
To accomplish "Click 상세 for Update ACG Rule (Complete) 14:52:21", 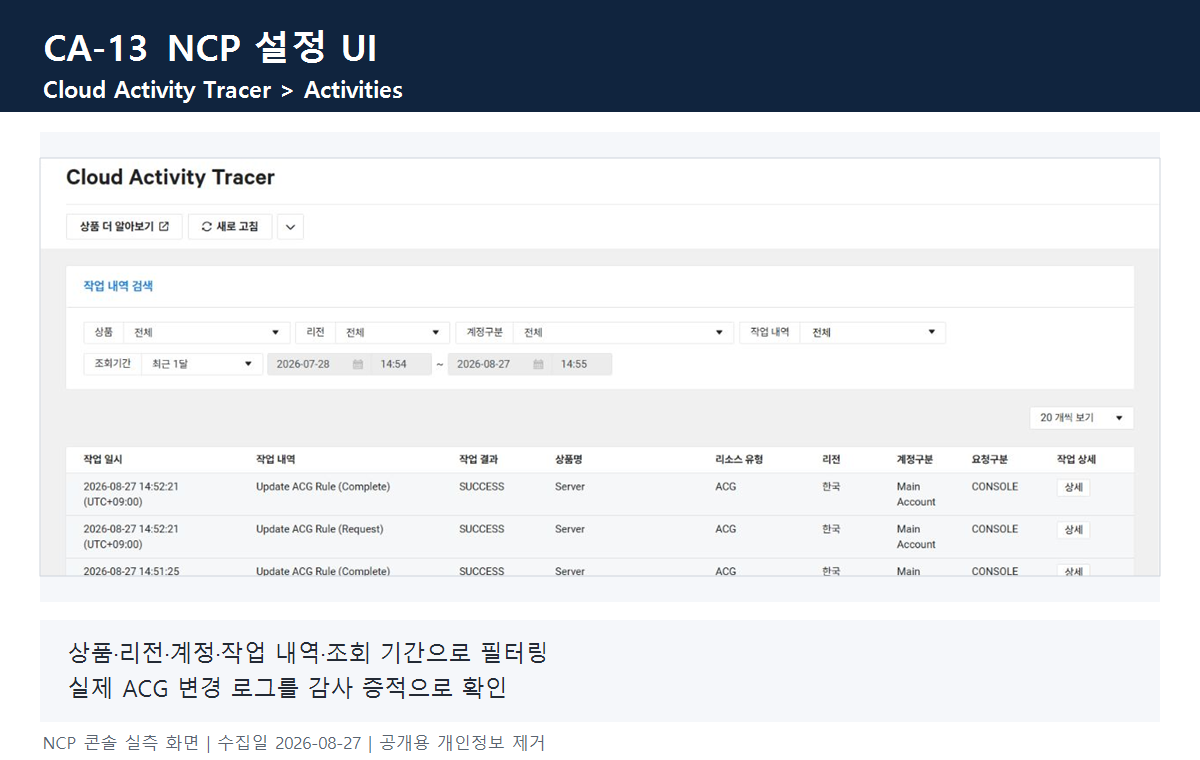I will (x=1073, y=487).
